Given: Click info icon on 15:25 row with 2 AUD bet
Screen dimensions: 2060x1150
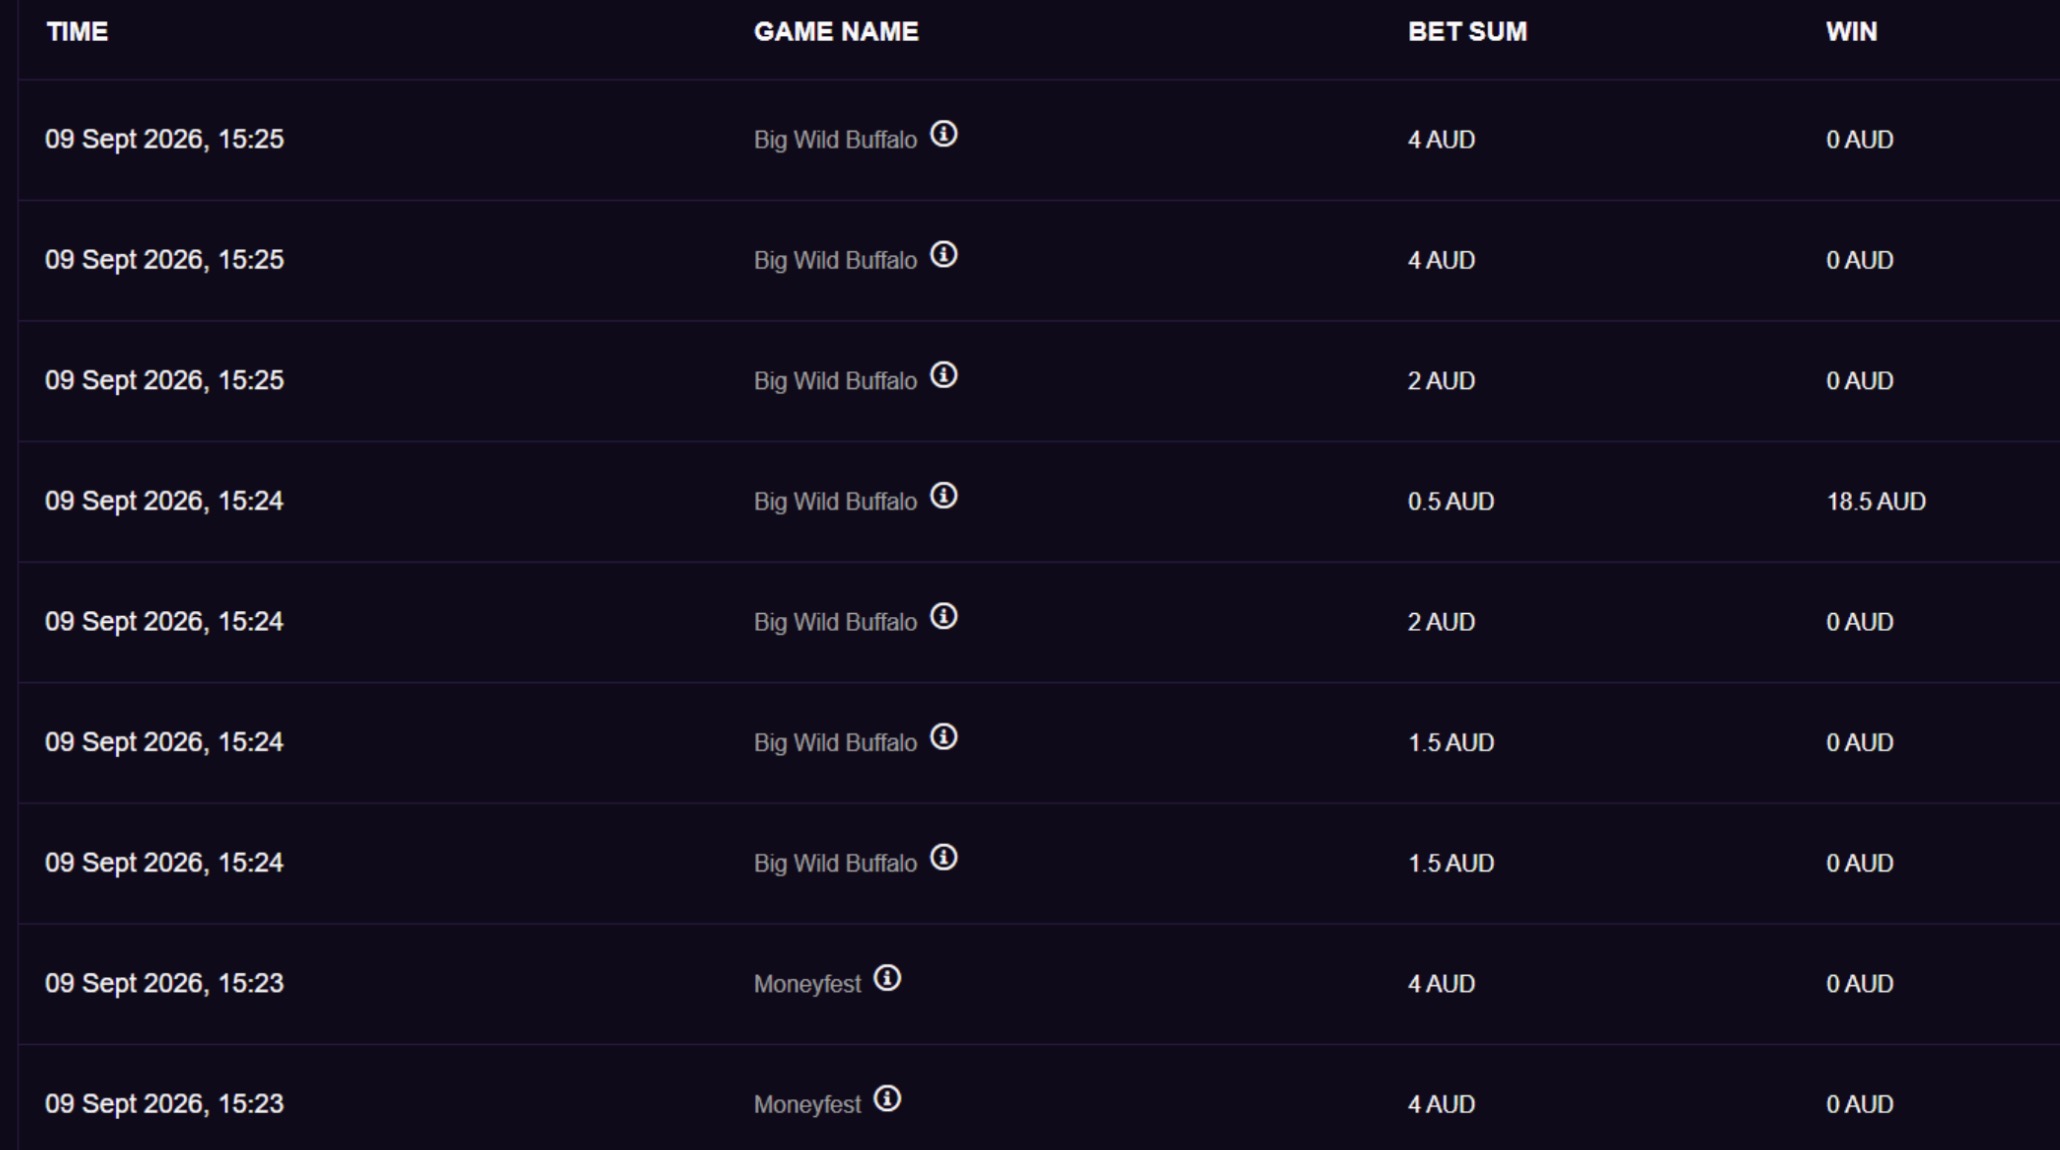Looking at the screenshot, I should [944, 375].
